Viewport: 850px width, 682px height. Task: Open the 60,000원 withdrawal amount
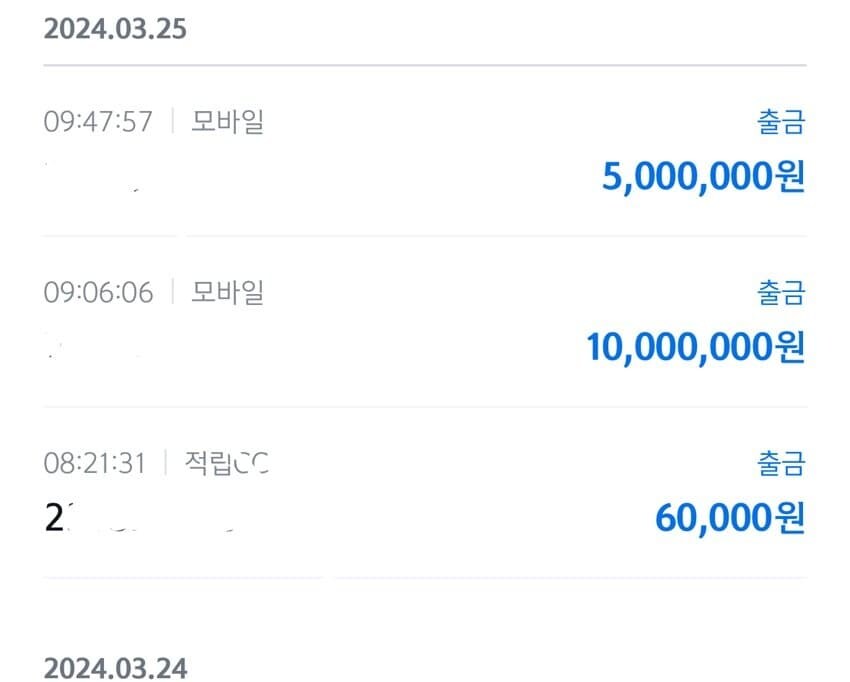pos(730,518)
